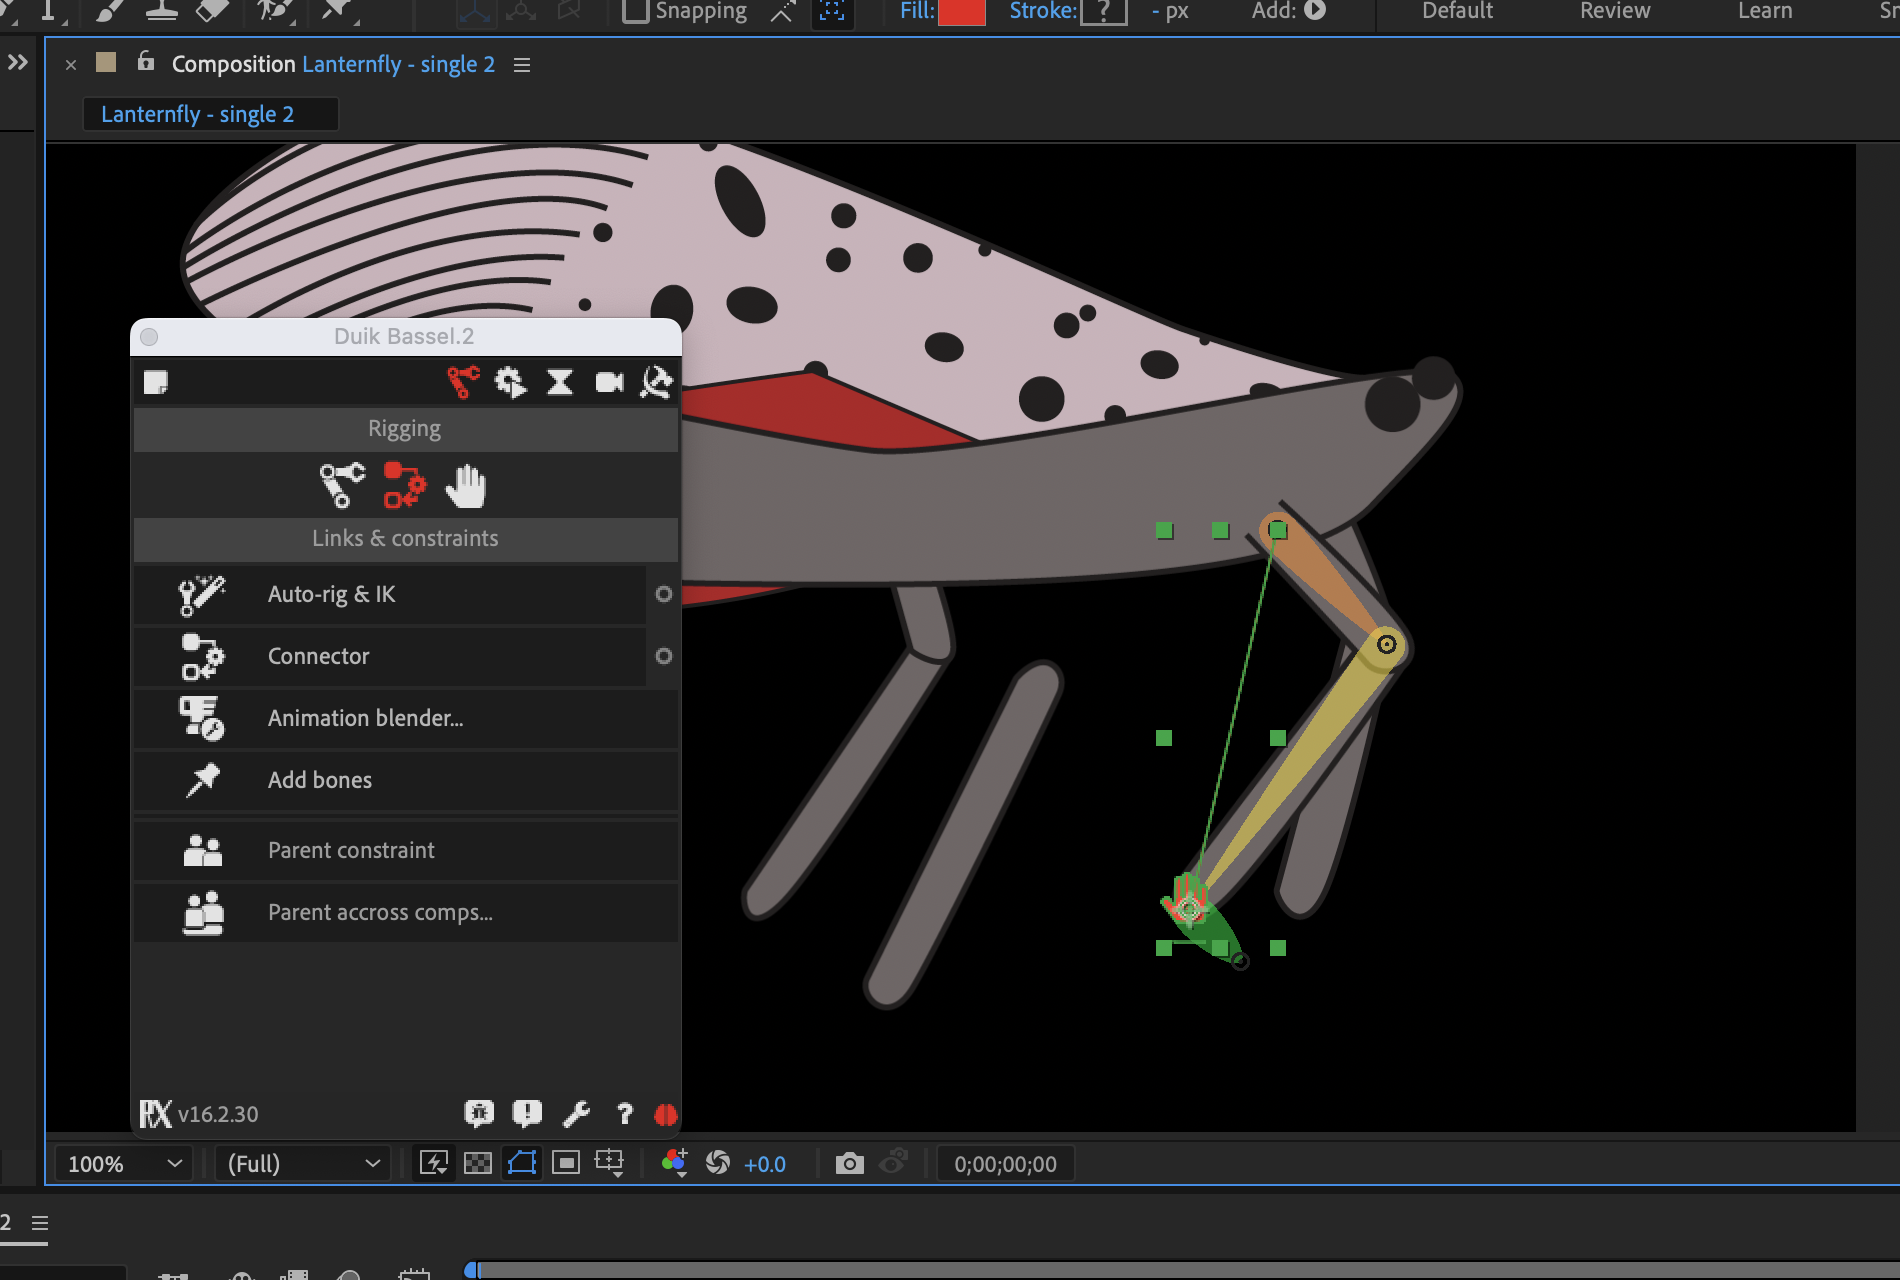Toggle mask and shape path visibility
The width and height of the screenshot is (1900, 1280).
[x=522, y=1163]
